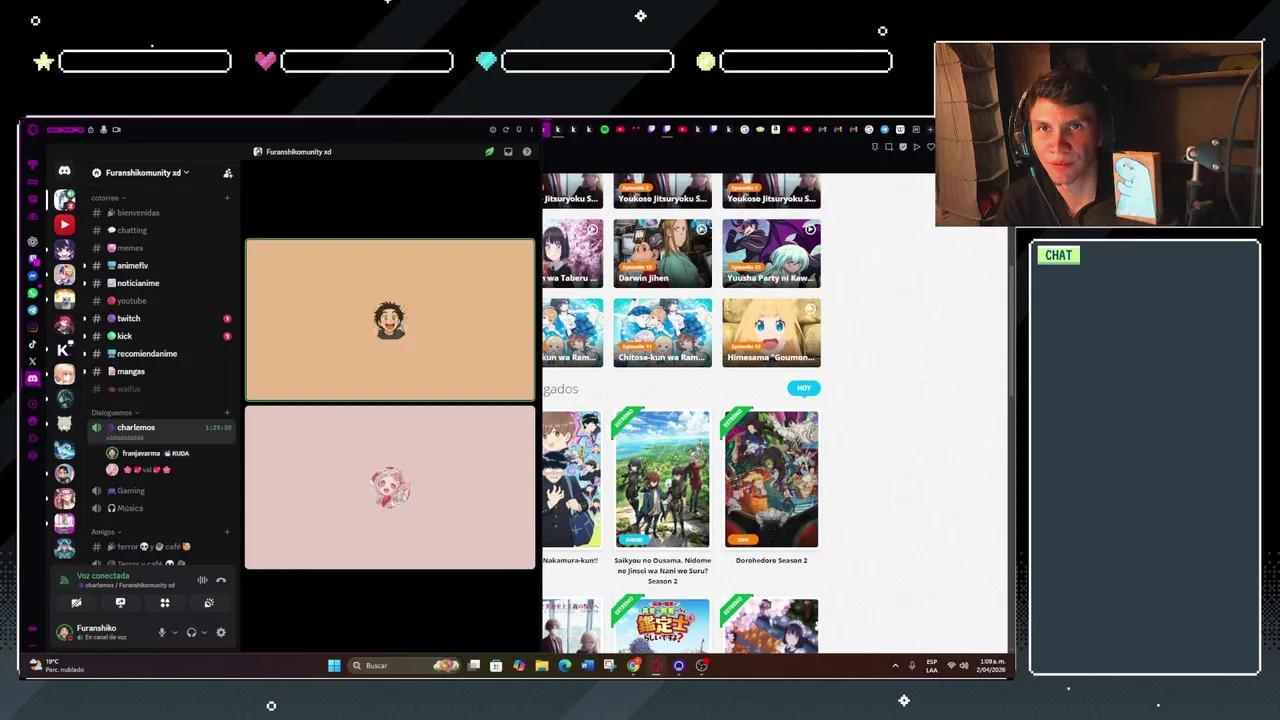
Task: Click the taskbar Buscar search box
Action: pyautogui.click(x=405, y=665)
